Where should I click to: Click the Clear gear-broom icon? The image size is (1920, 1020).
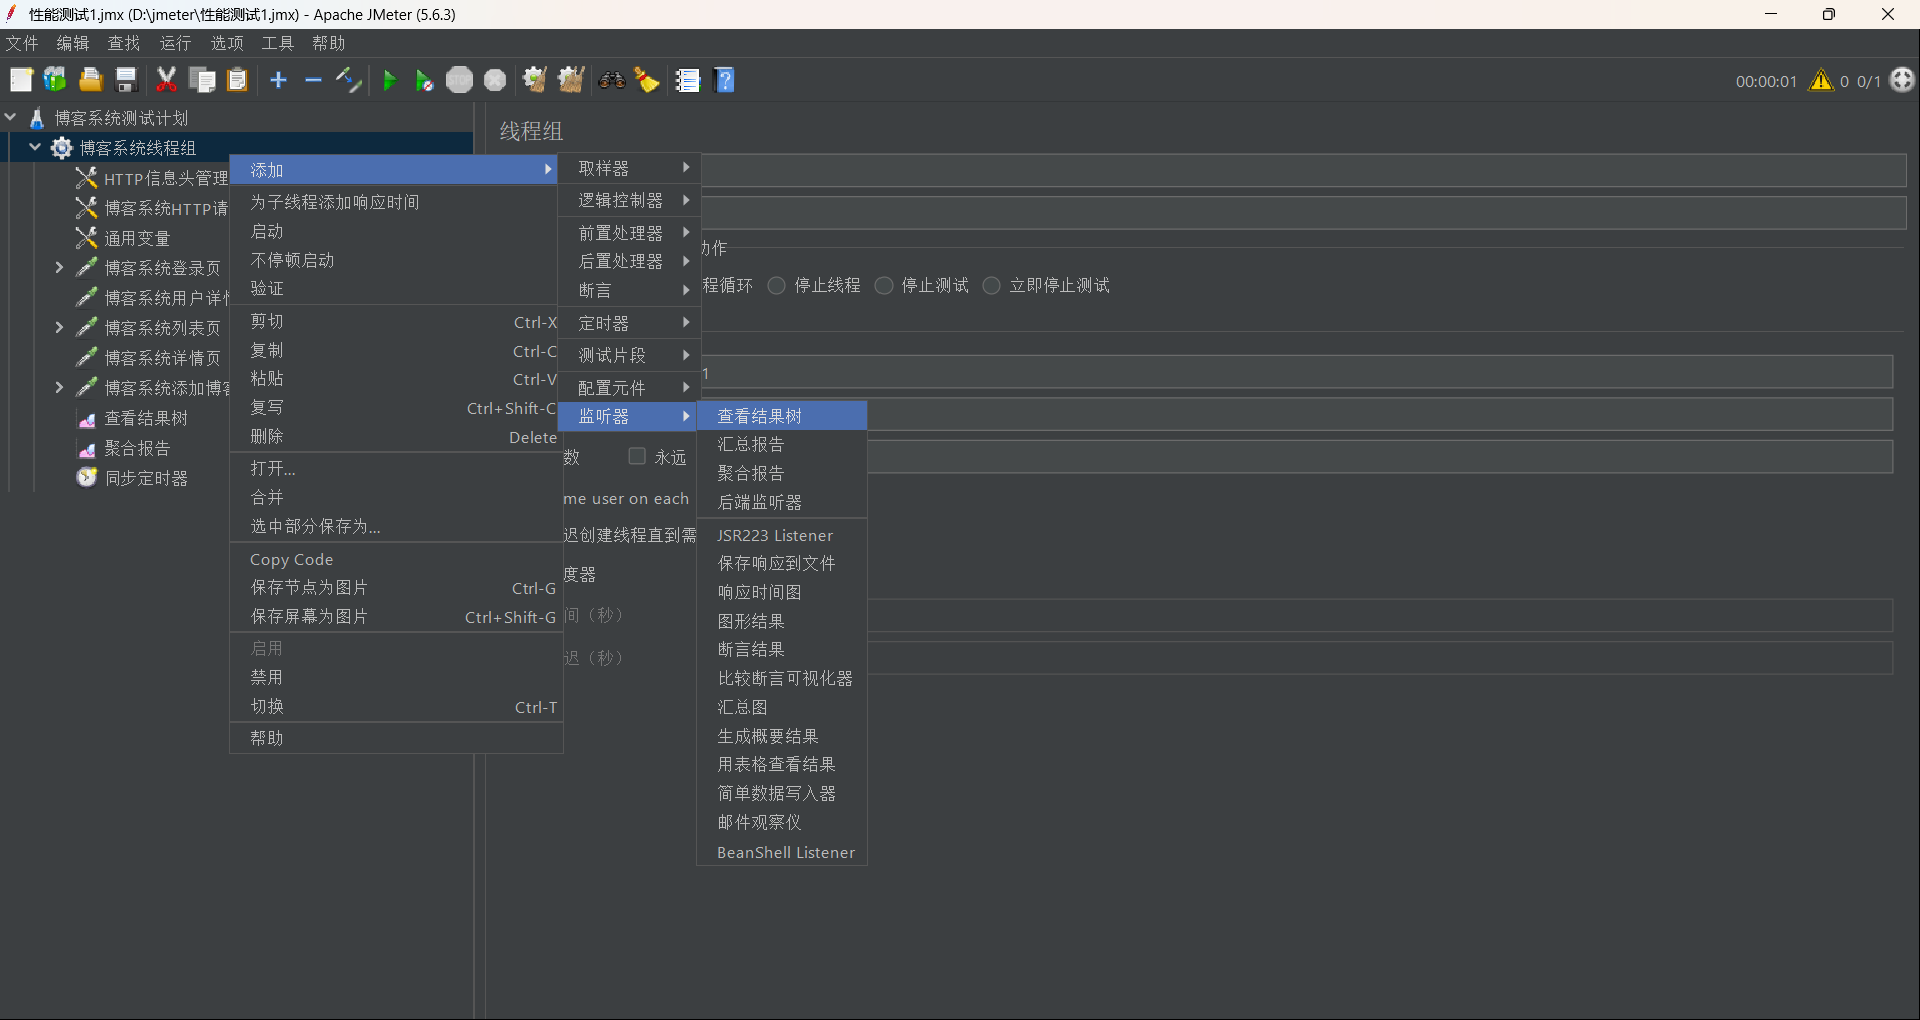click(x=535, y=80)
